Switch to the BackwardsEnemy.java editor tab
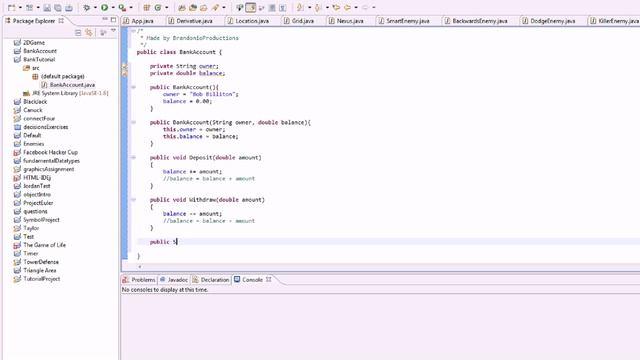This screenshot has height=360, width=640. (476, 21)
